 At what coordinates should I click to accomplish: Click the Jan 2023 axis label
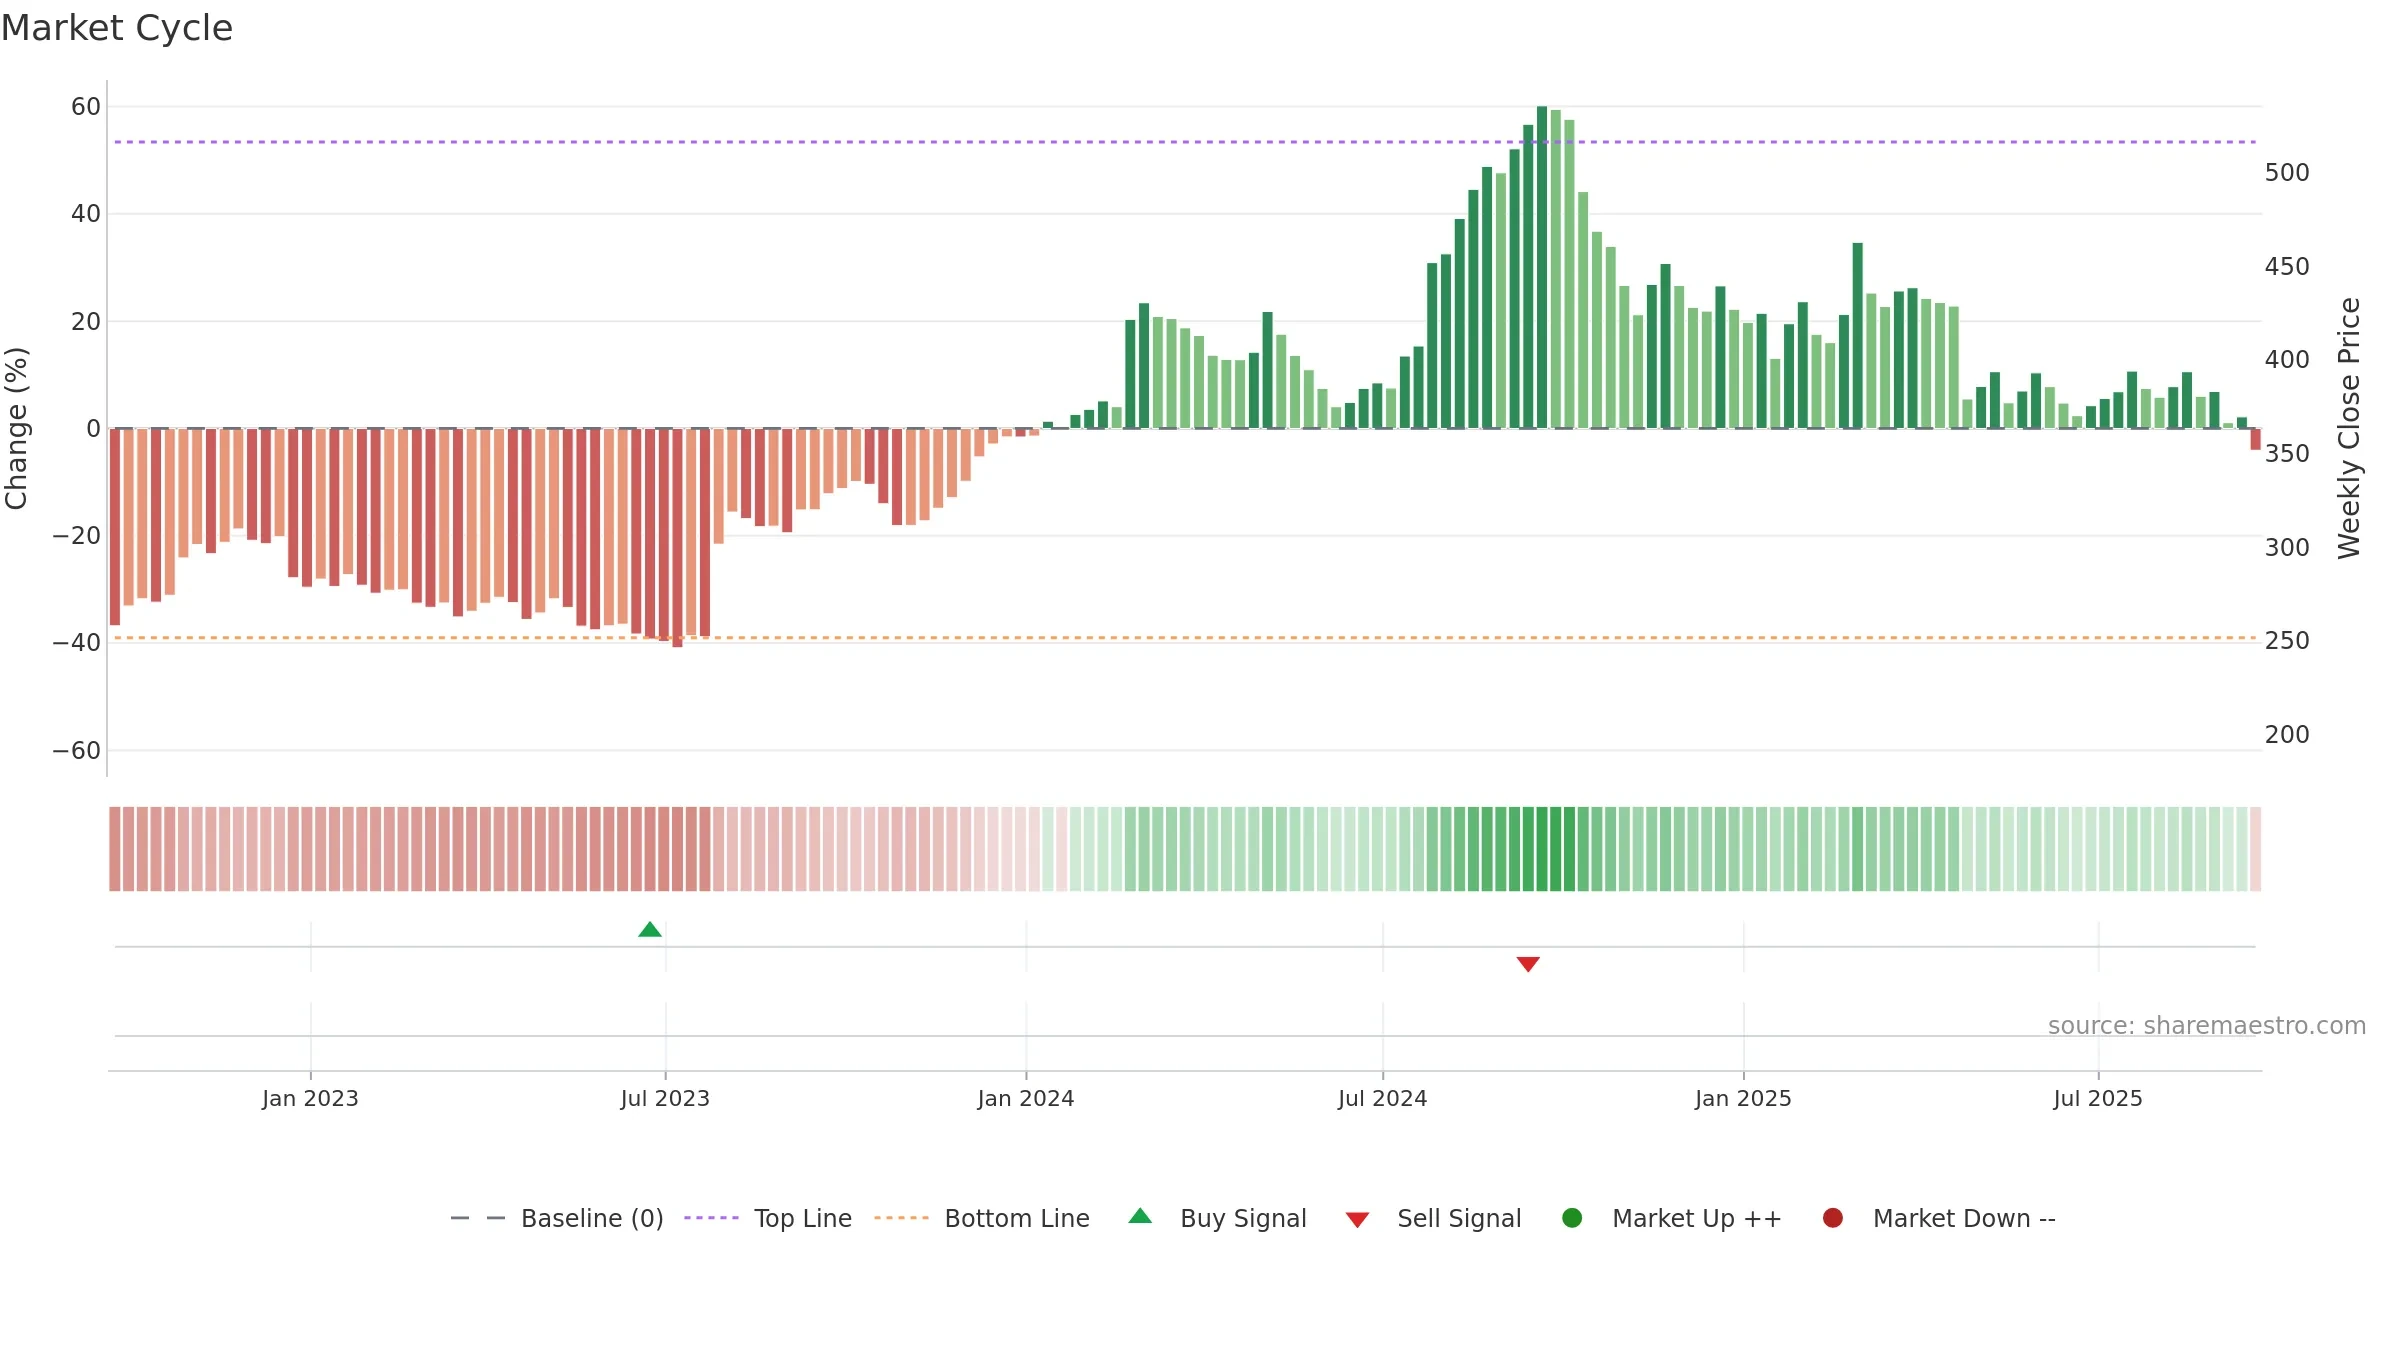[x=310, y=1098]
